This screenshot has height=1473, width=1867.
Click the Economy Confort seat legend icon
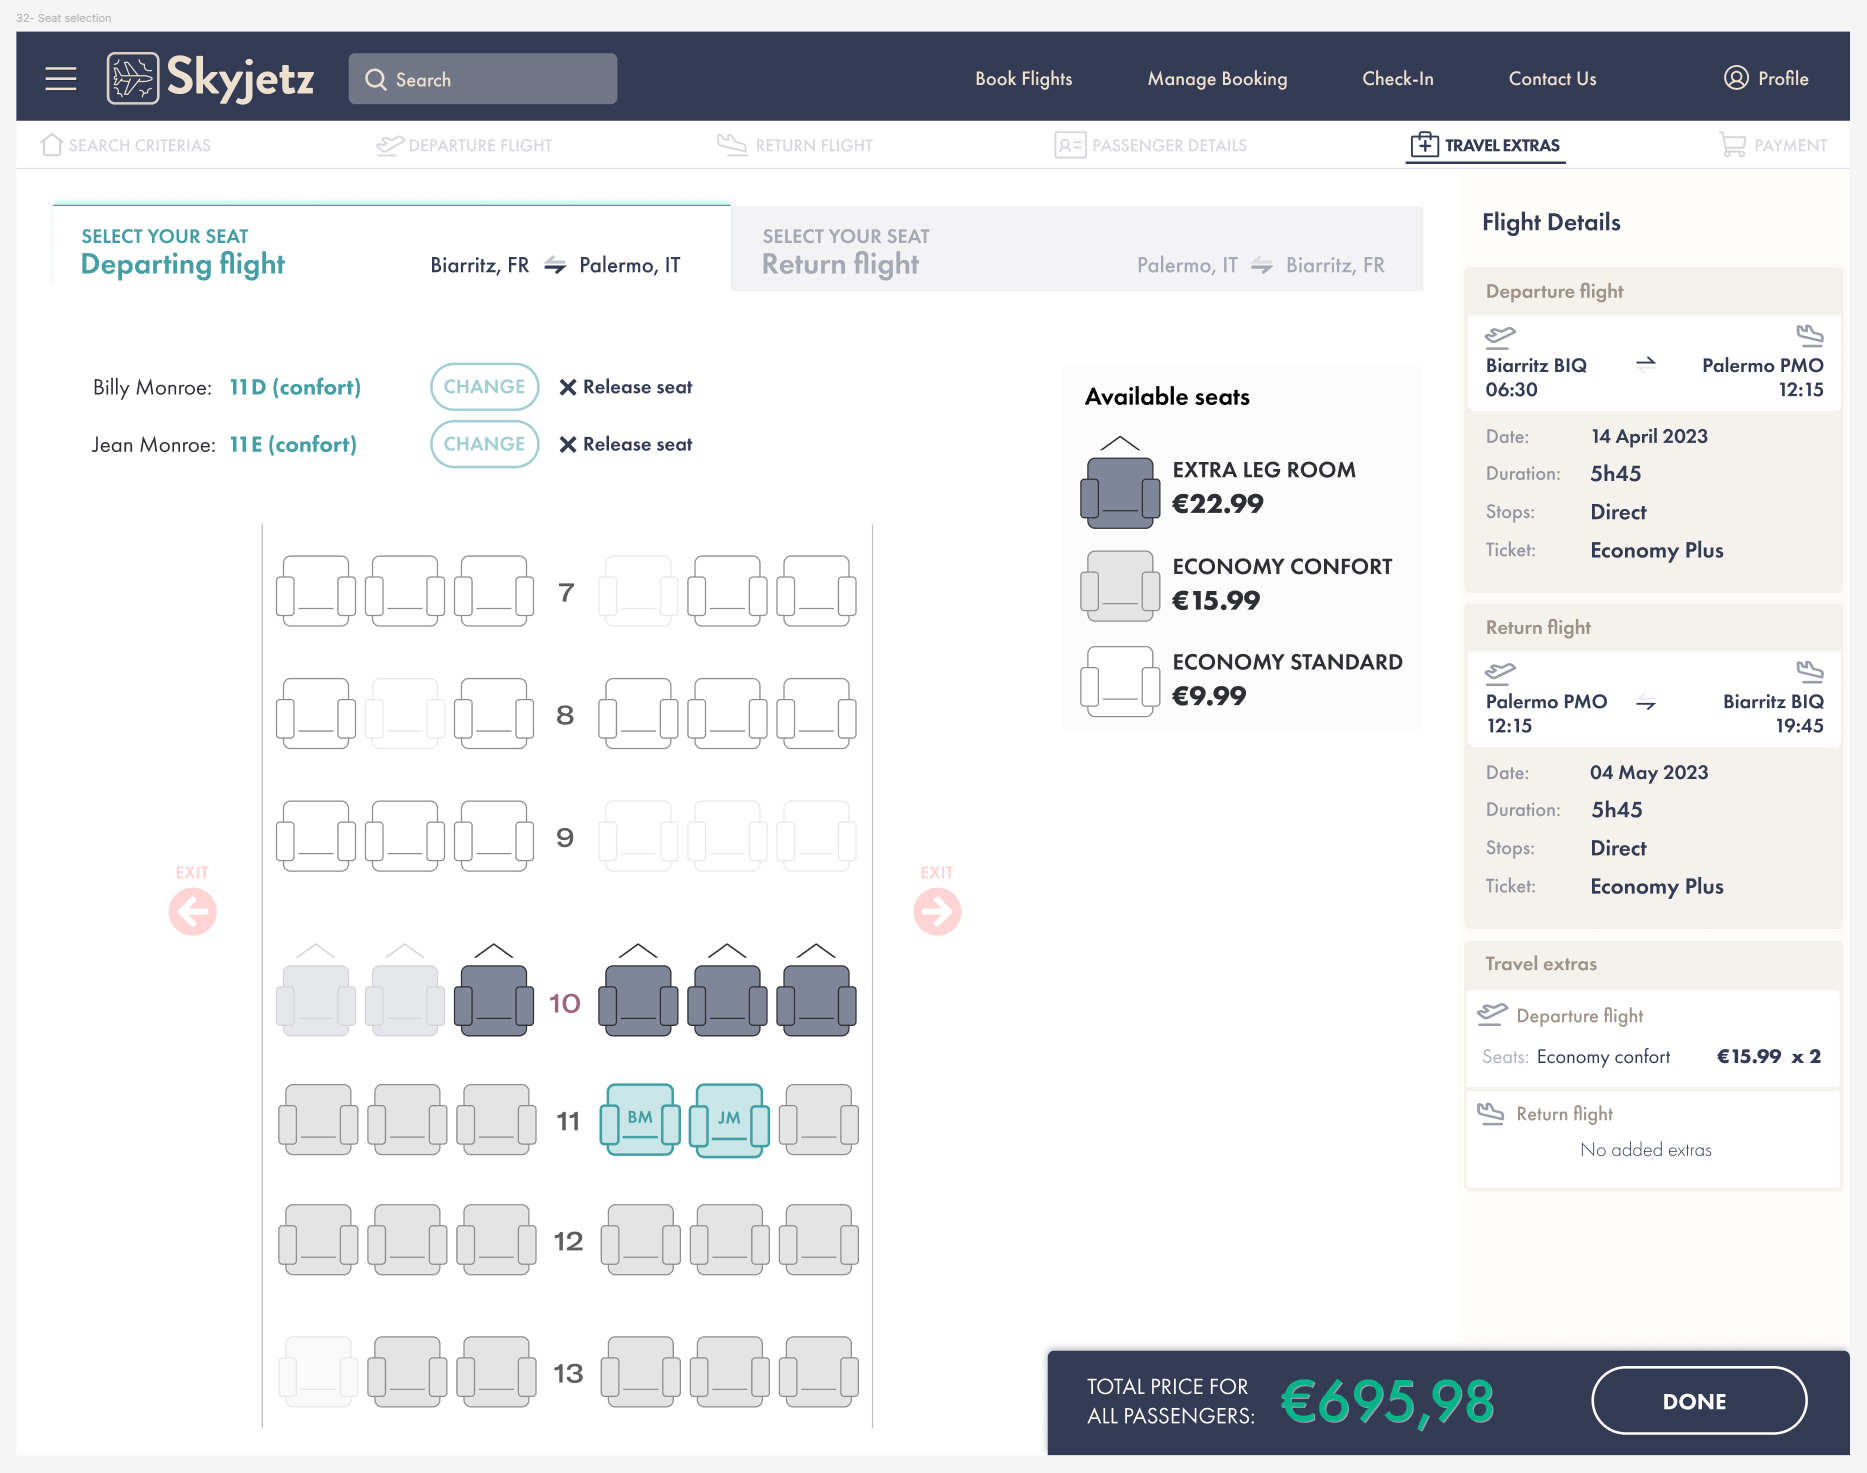(x=1120, y=586)
